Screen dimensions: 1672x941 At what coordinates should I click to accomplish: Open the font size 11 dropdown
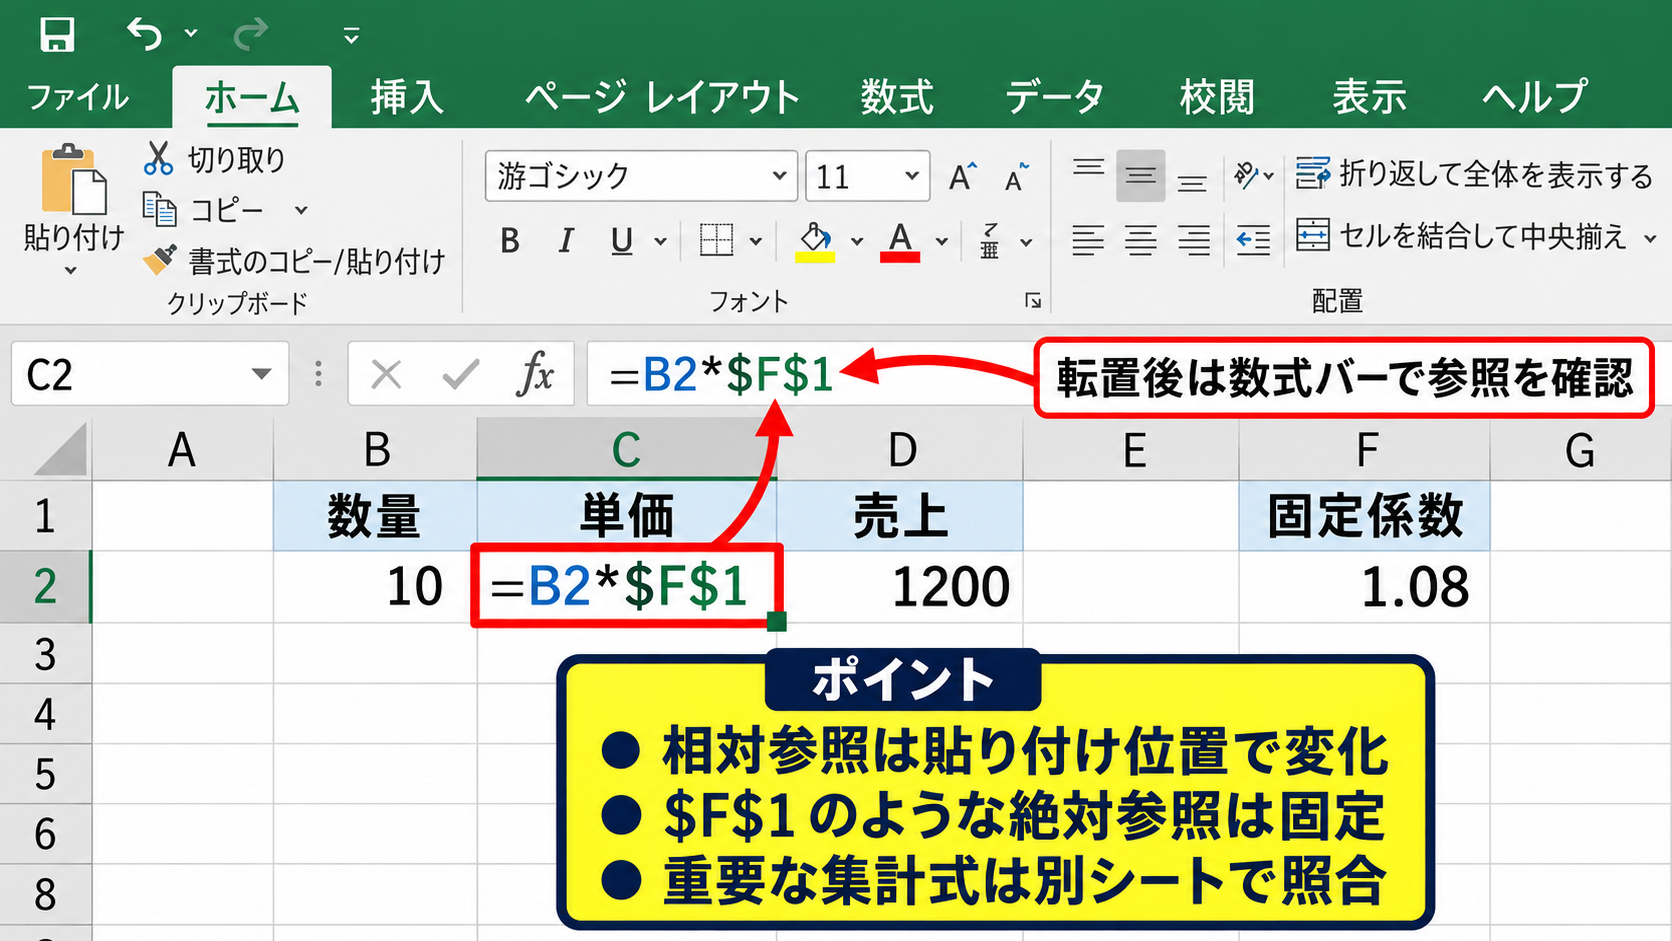pyautogui.click(x=911, y=176)
